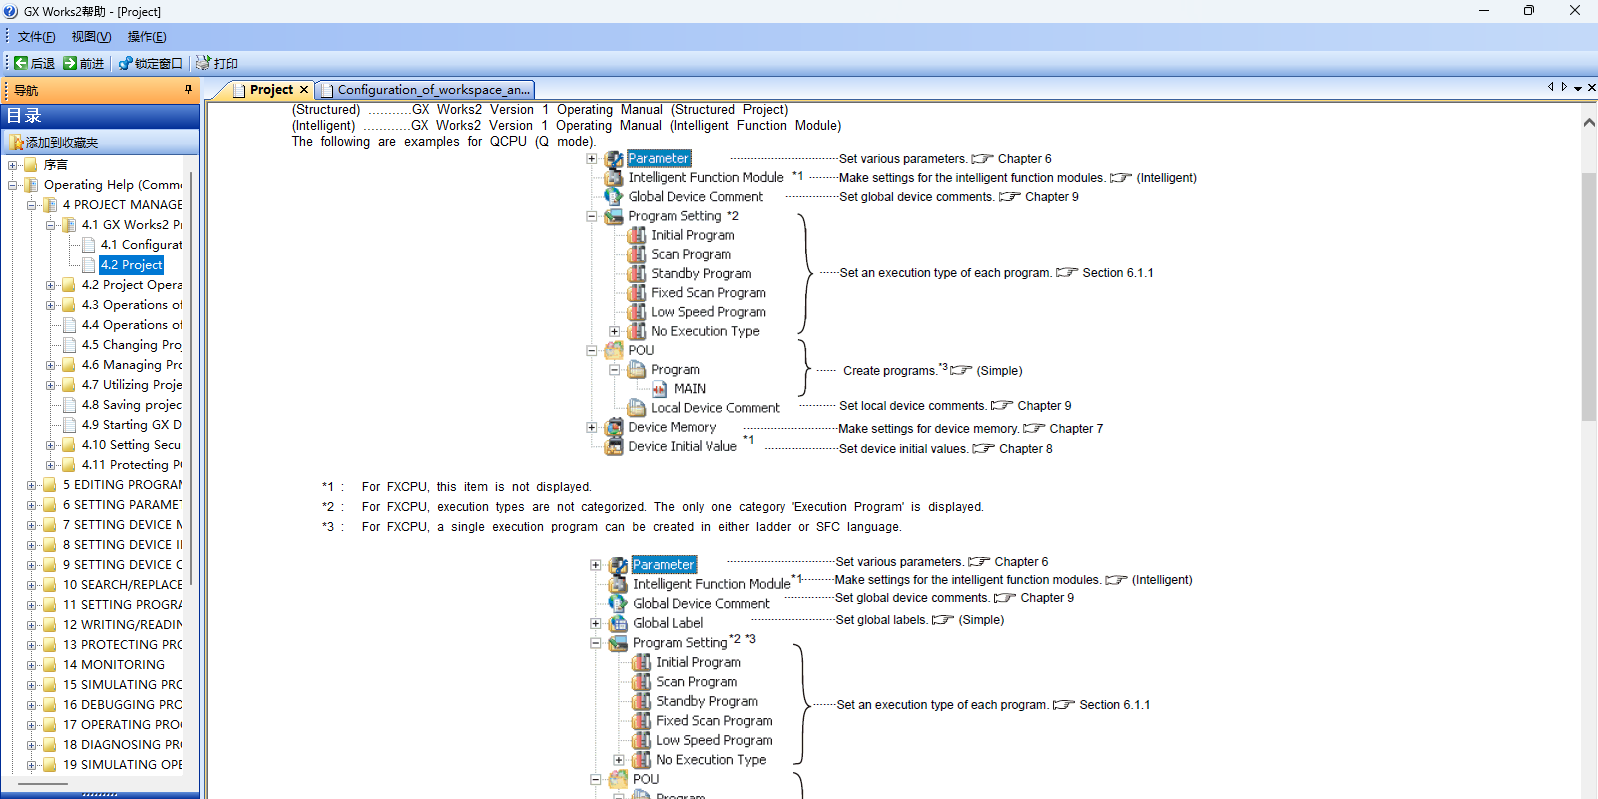This screenshot has width=1598, height=799.
Task: Collapse the 4.1 GX Works2 node
Action: [x=51, y=225]
